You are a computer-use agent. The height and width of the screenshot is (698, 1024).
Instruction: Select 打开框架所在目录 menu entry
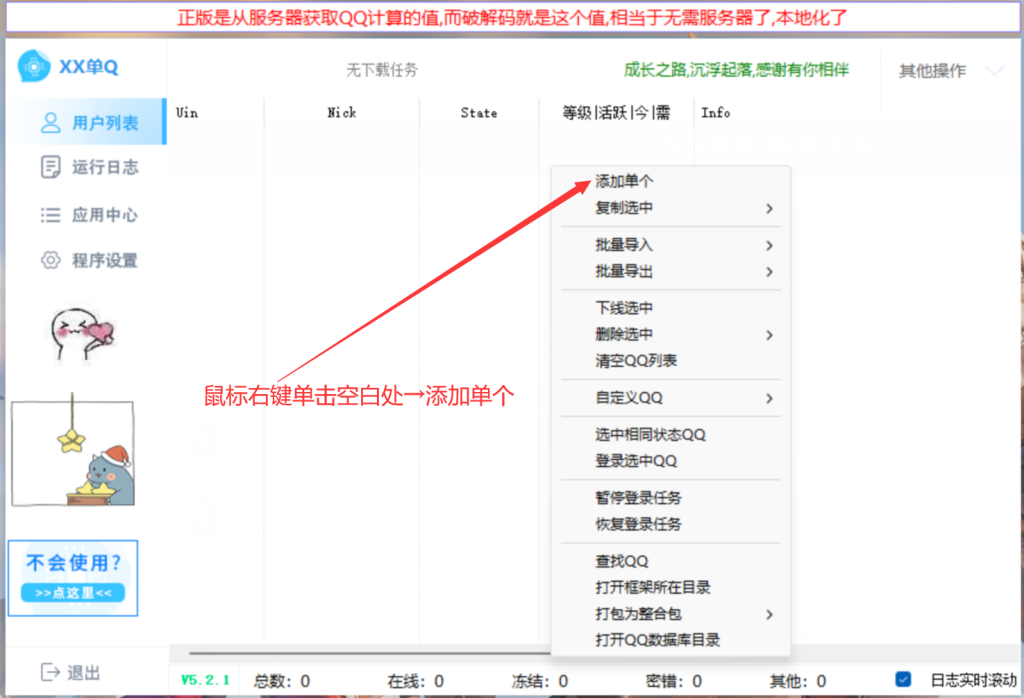[671, 588]
